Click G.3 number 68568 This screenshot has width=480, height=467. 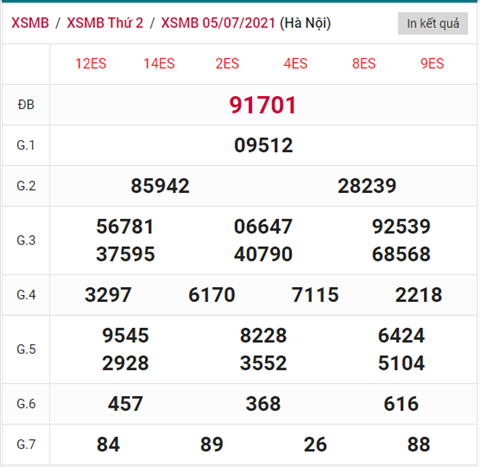point(401,254)
